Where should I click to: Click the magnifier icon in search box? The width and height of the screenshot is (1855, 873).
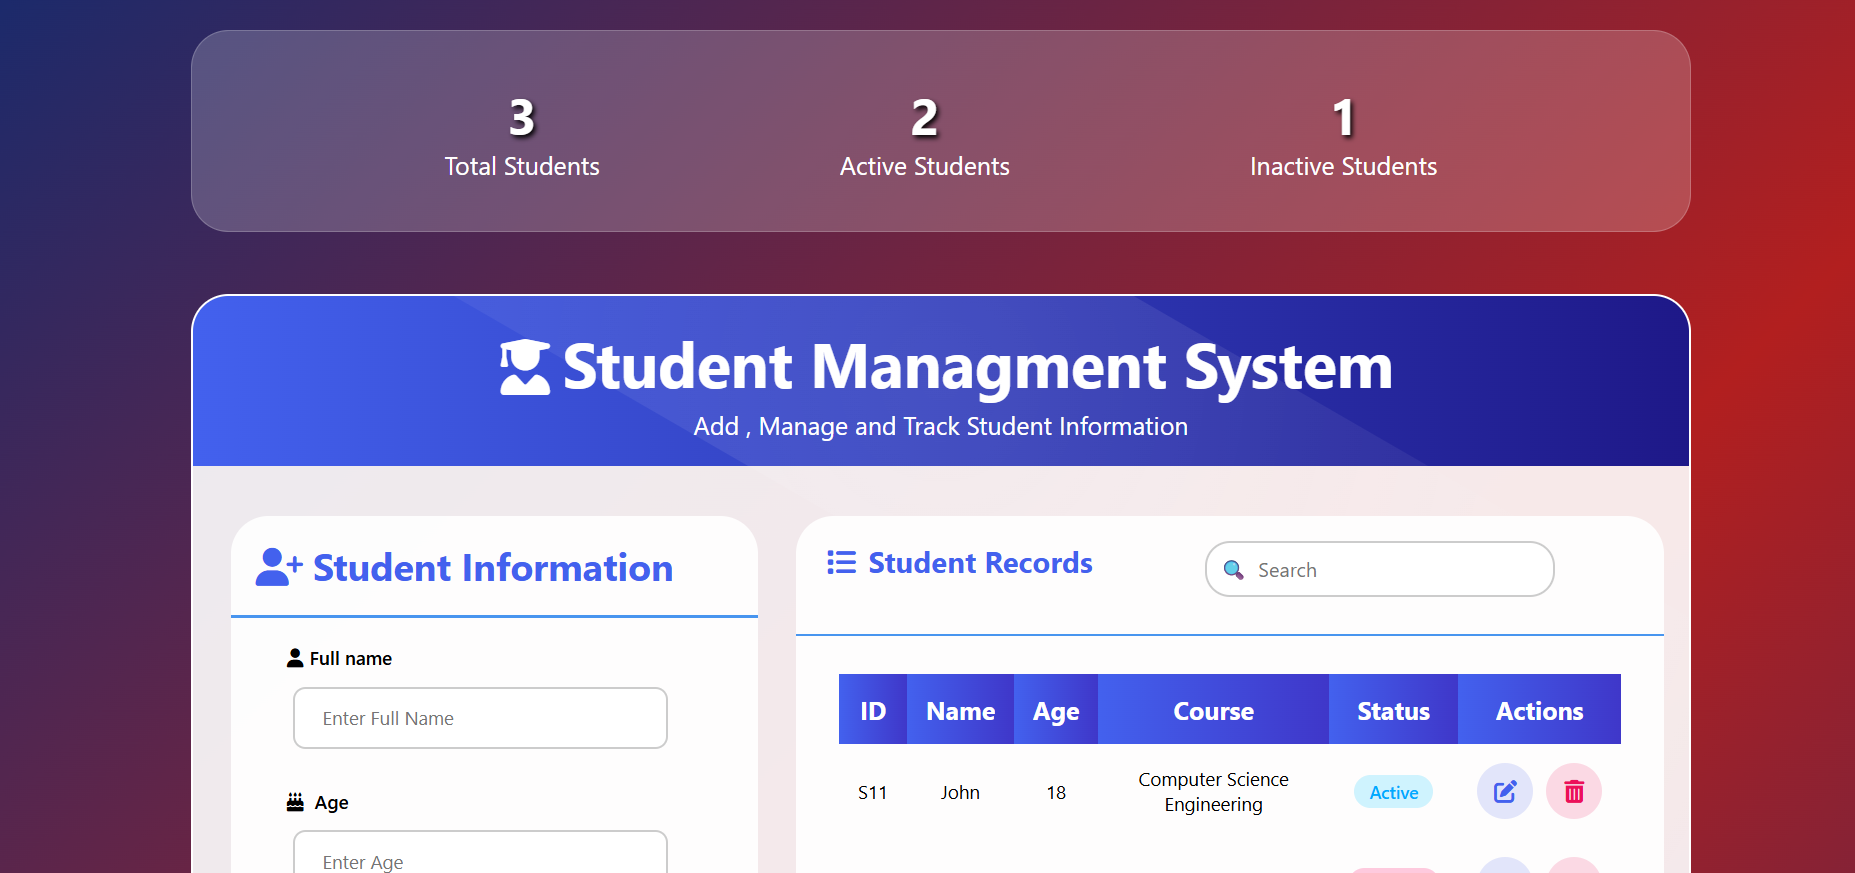[x=1233, y=570]
